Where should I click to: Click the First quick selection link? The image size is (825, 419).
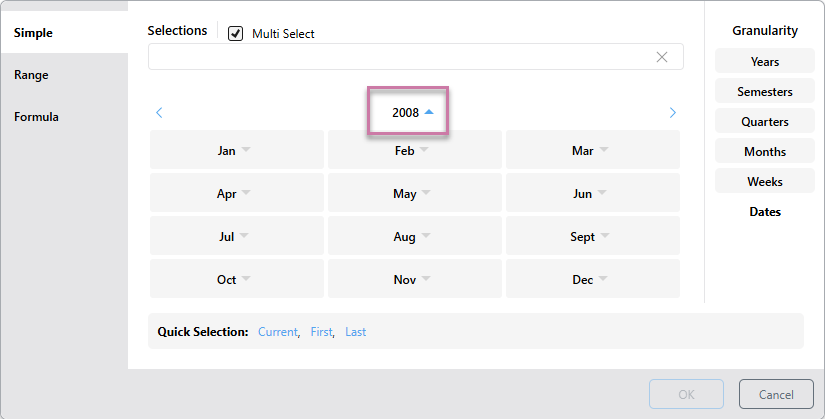(321, 332)
